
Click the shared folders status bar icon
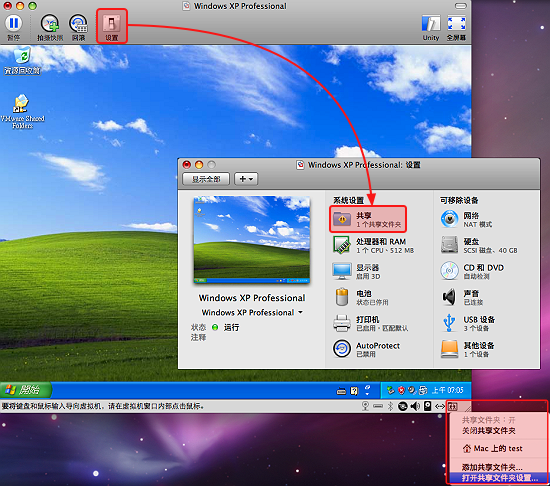[x=452, y=407]
